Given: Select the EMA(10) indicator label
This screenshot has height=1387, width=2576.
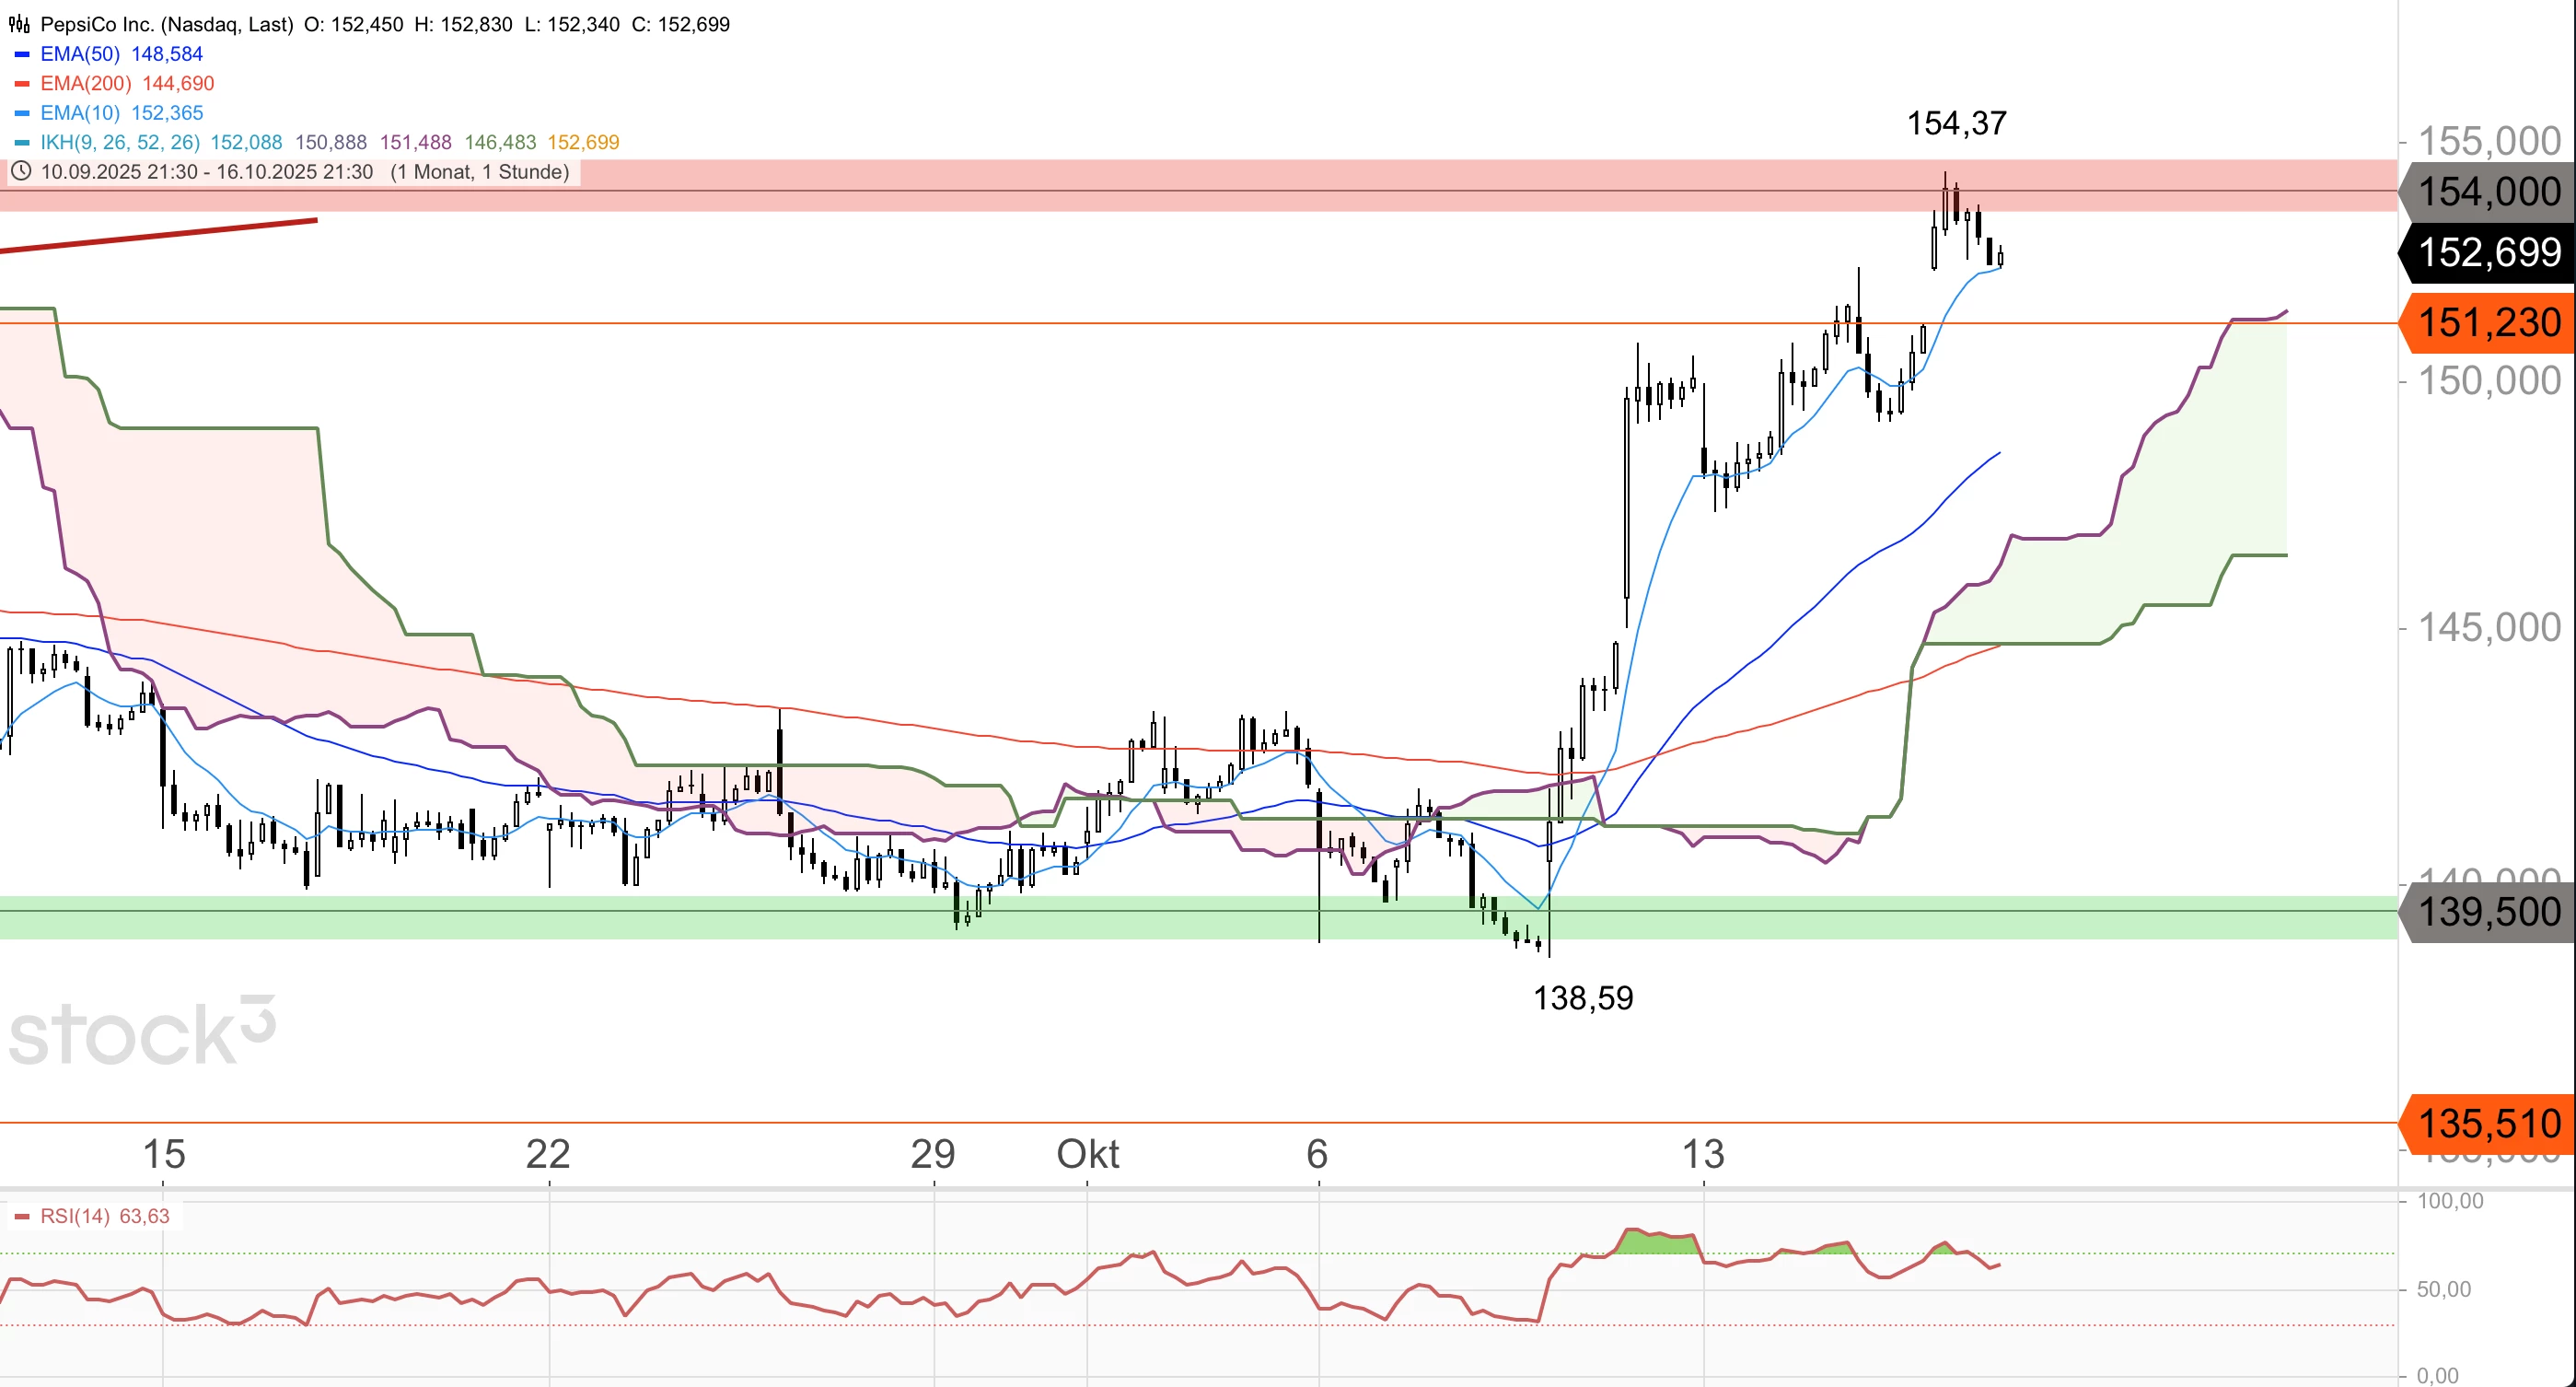Looking at the screenshot, I should (x=80, y=113).
